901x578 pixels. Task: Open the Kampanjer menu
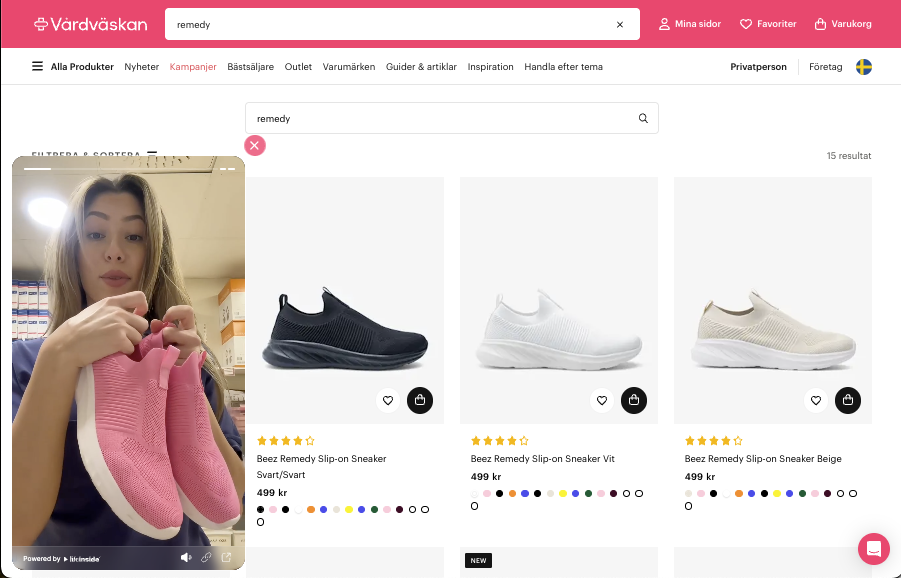(x=193, y=67)
